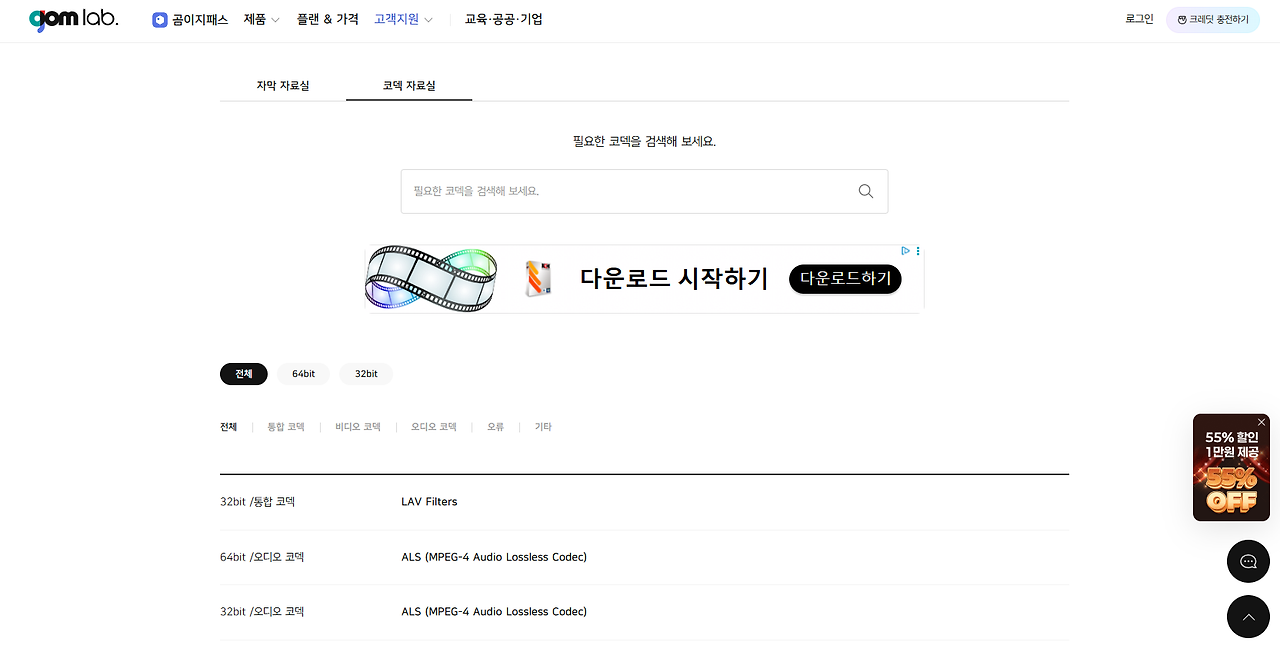Open the 플랜 & 가격 menu item
Viewport: 1280px width, 652px height.
tap(327, 20)
